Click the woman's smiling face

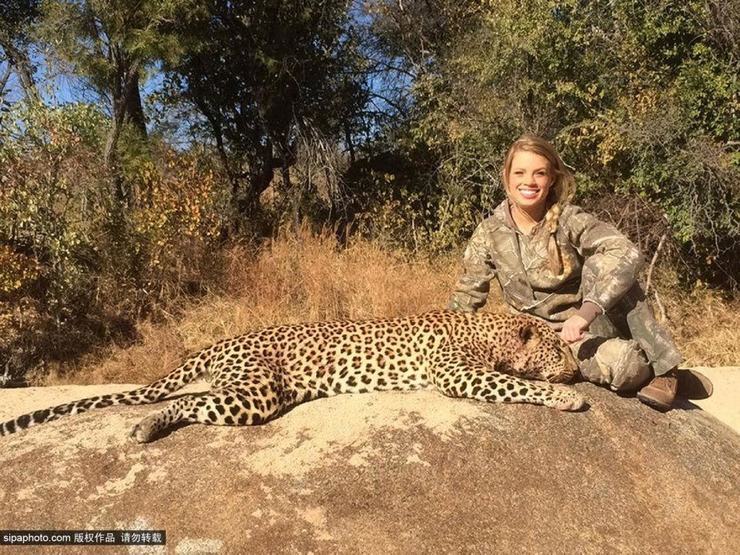(530, 180)
